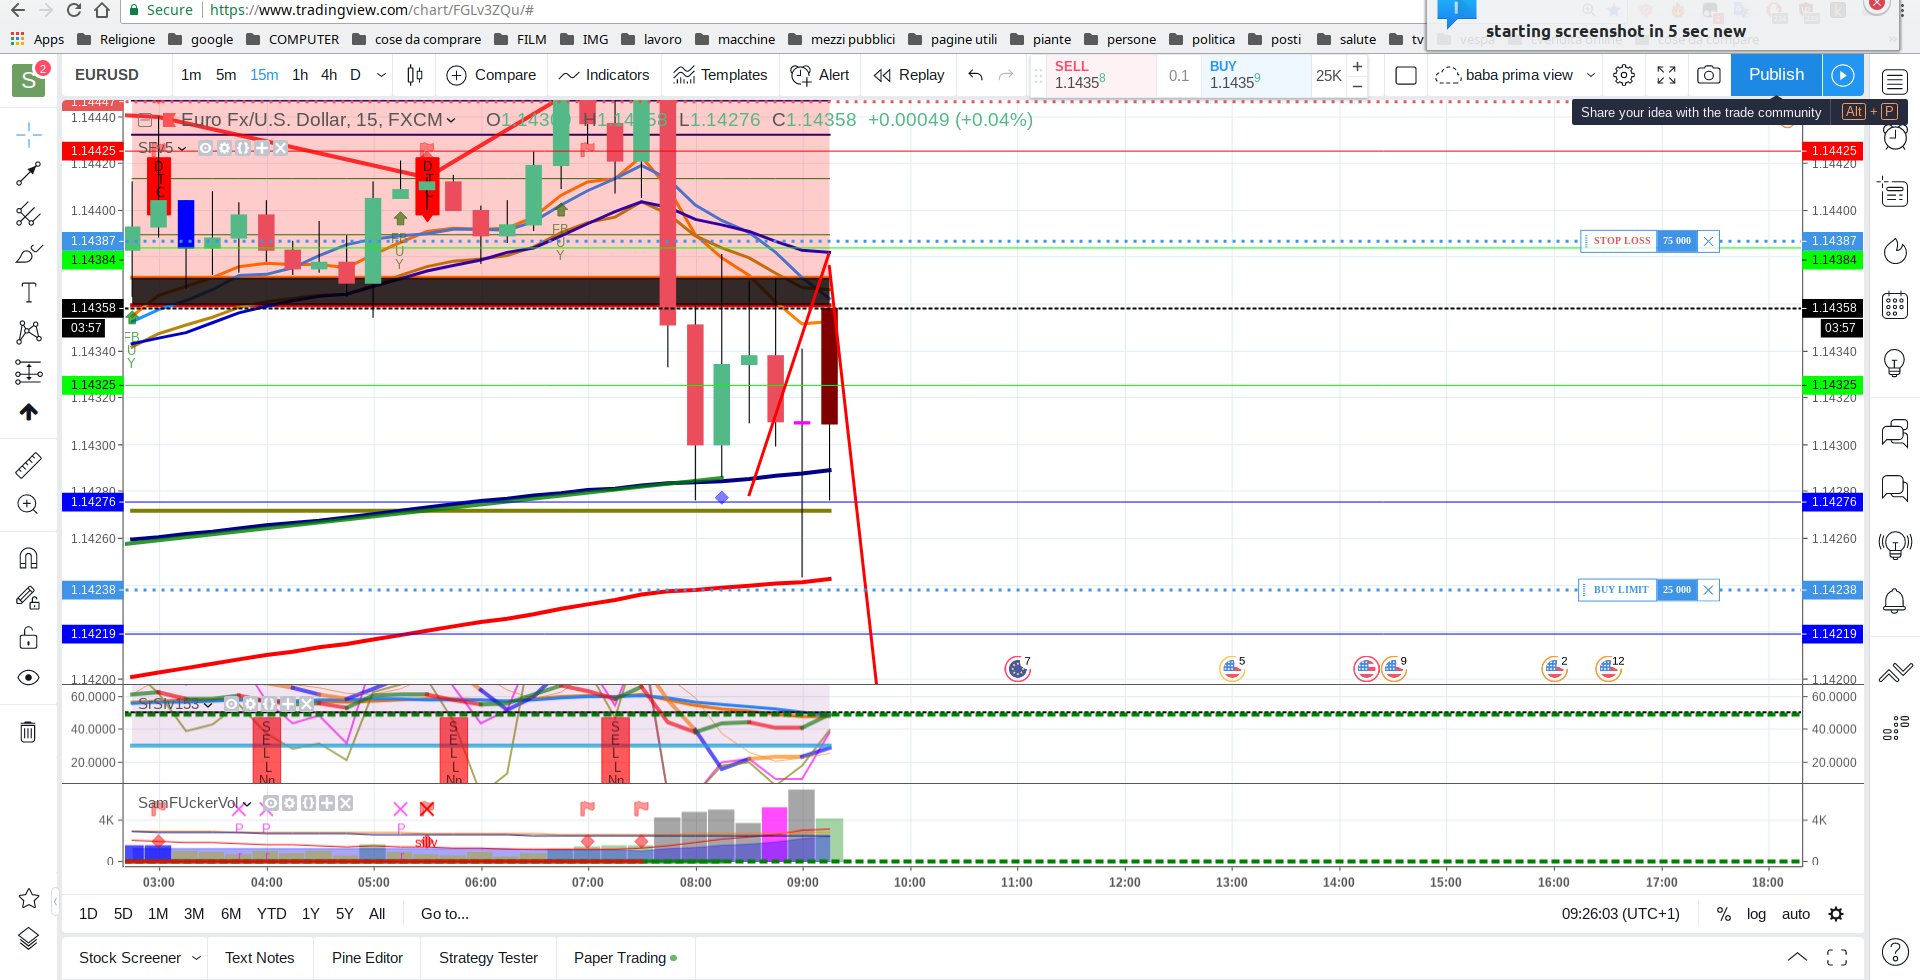Image resolution: width=1920 pixels, height=980 pixels.
Task: Open chart properties gear icon
Action: [1624, 75]
